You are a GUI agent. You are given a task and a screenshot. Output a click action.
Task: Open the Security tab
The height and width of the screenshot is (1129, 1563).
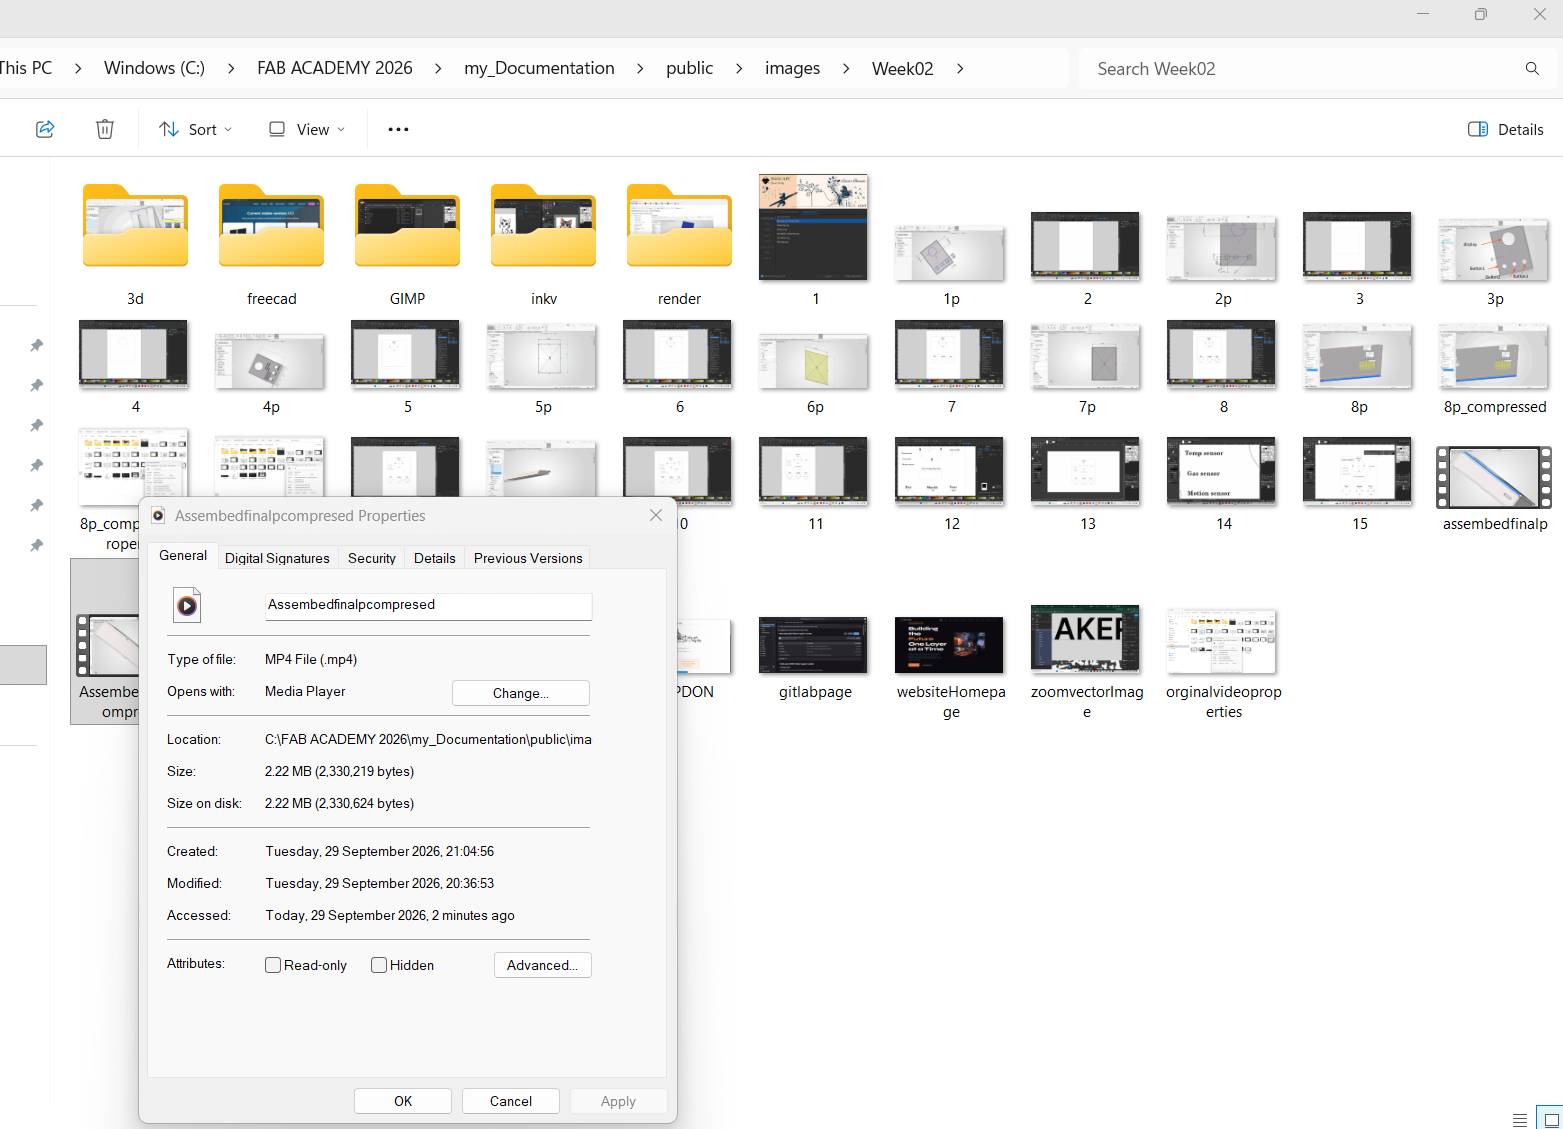(x=372, y=558)
